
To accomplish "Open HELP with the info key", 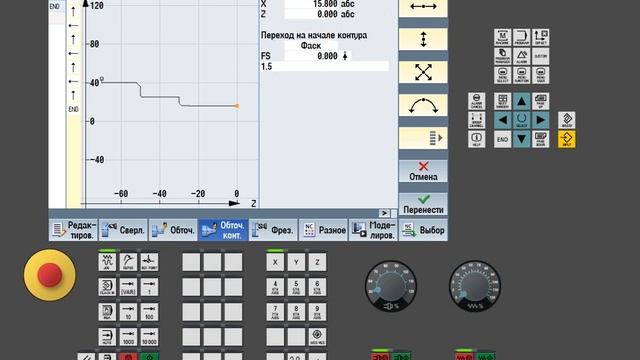I will 476,139.
